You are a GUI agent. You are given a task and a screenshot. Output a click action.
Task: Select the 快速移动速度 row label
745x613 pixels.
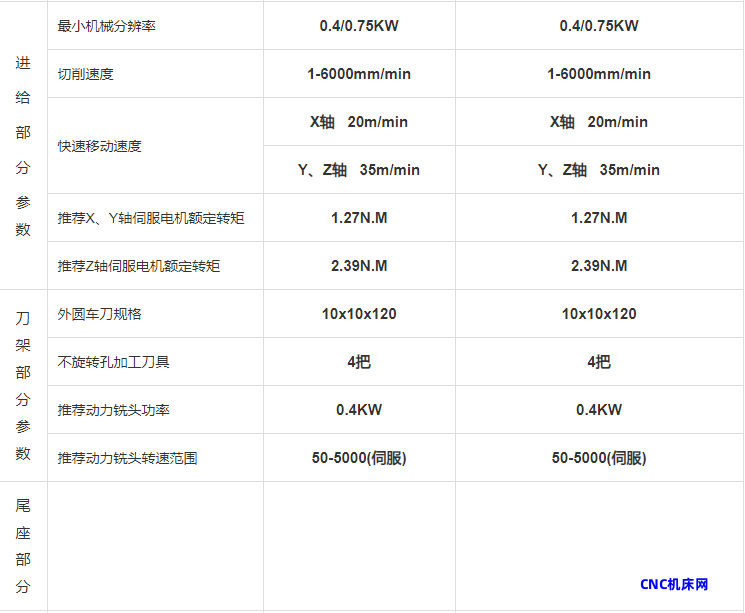(x=100, y=146)
